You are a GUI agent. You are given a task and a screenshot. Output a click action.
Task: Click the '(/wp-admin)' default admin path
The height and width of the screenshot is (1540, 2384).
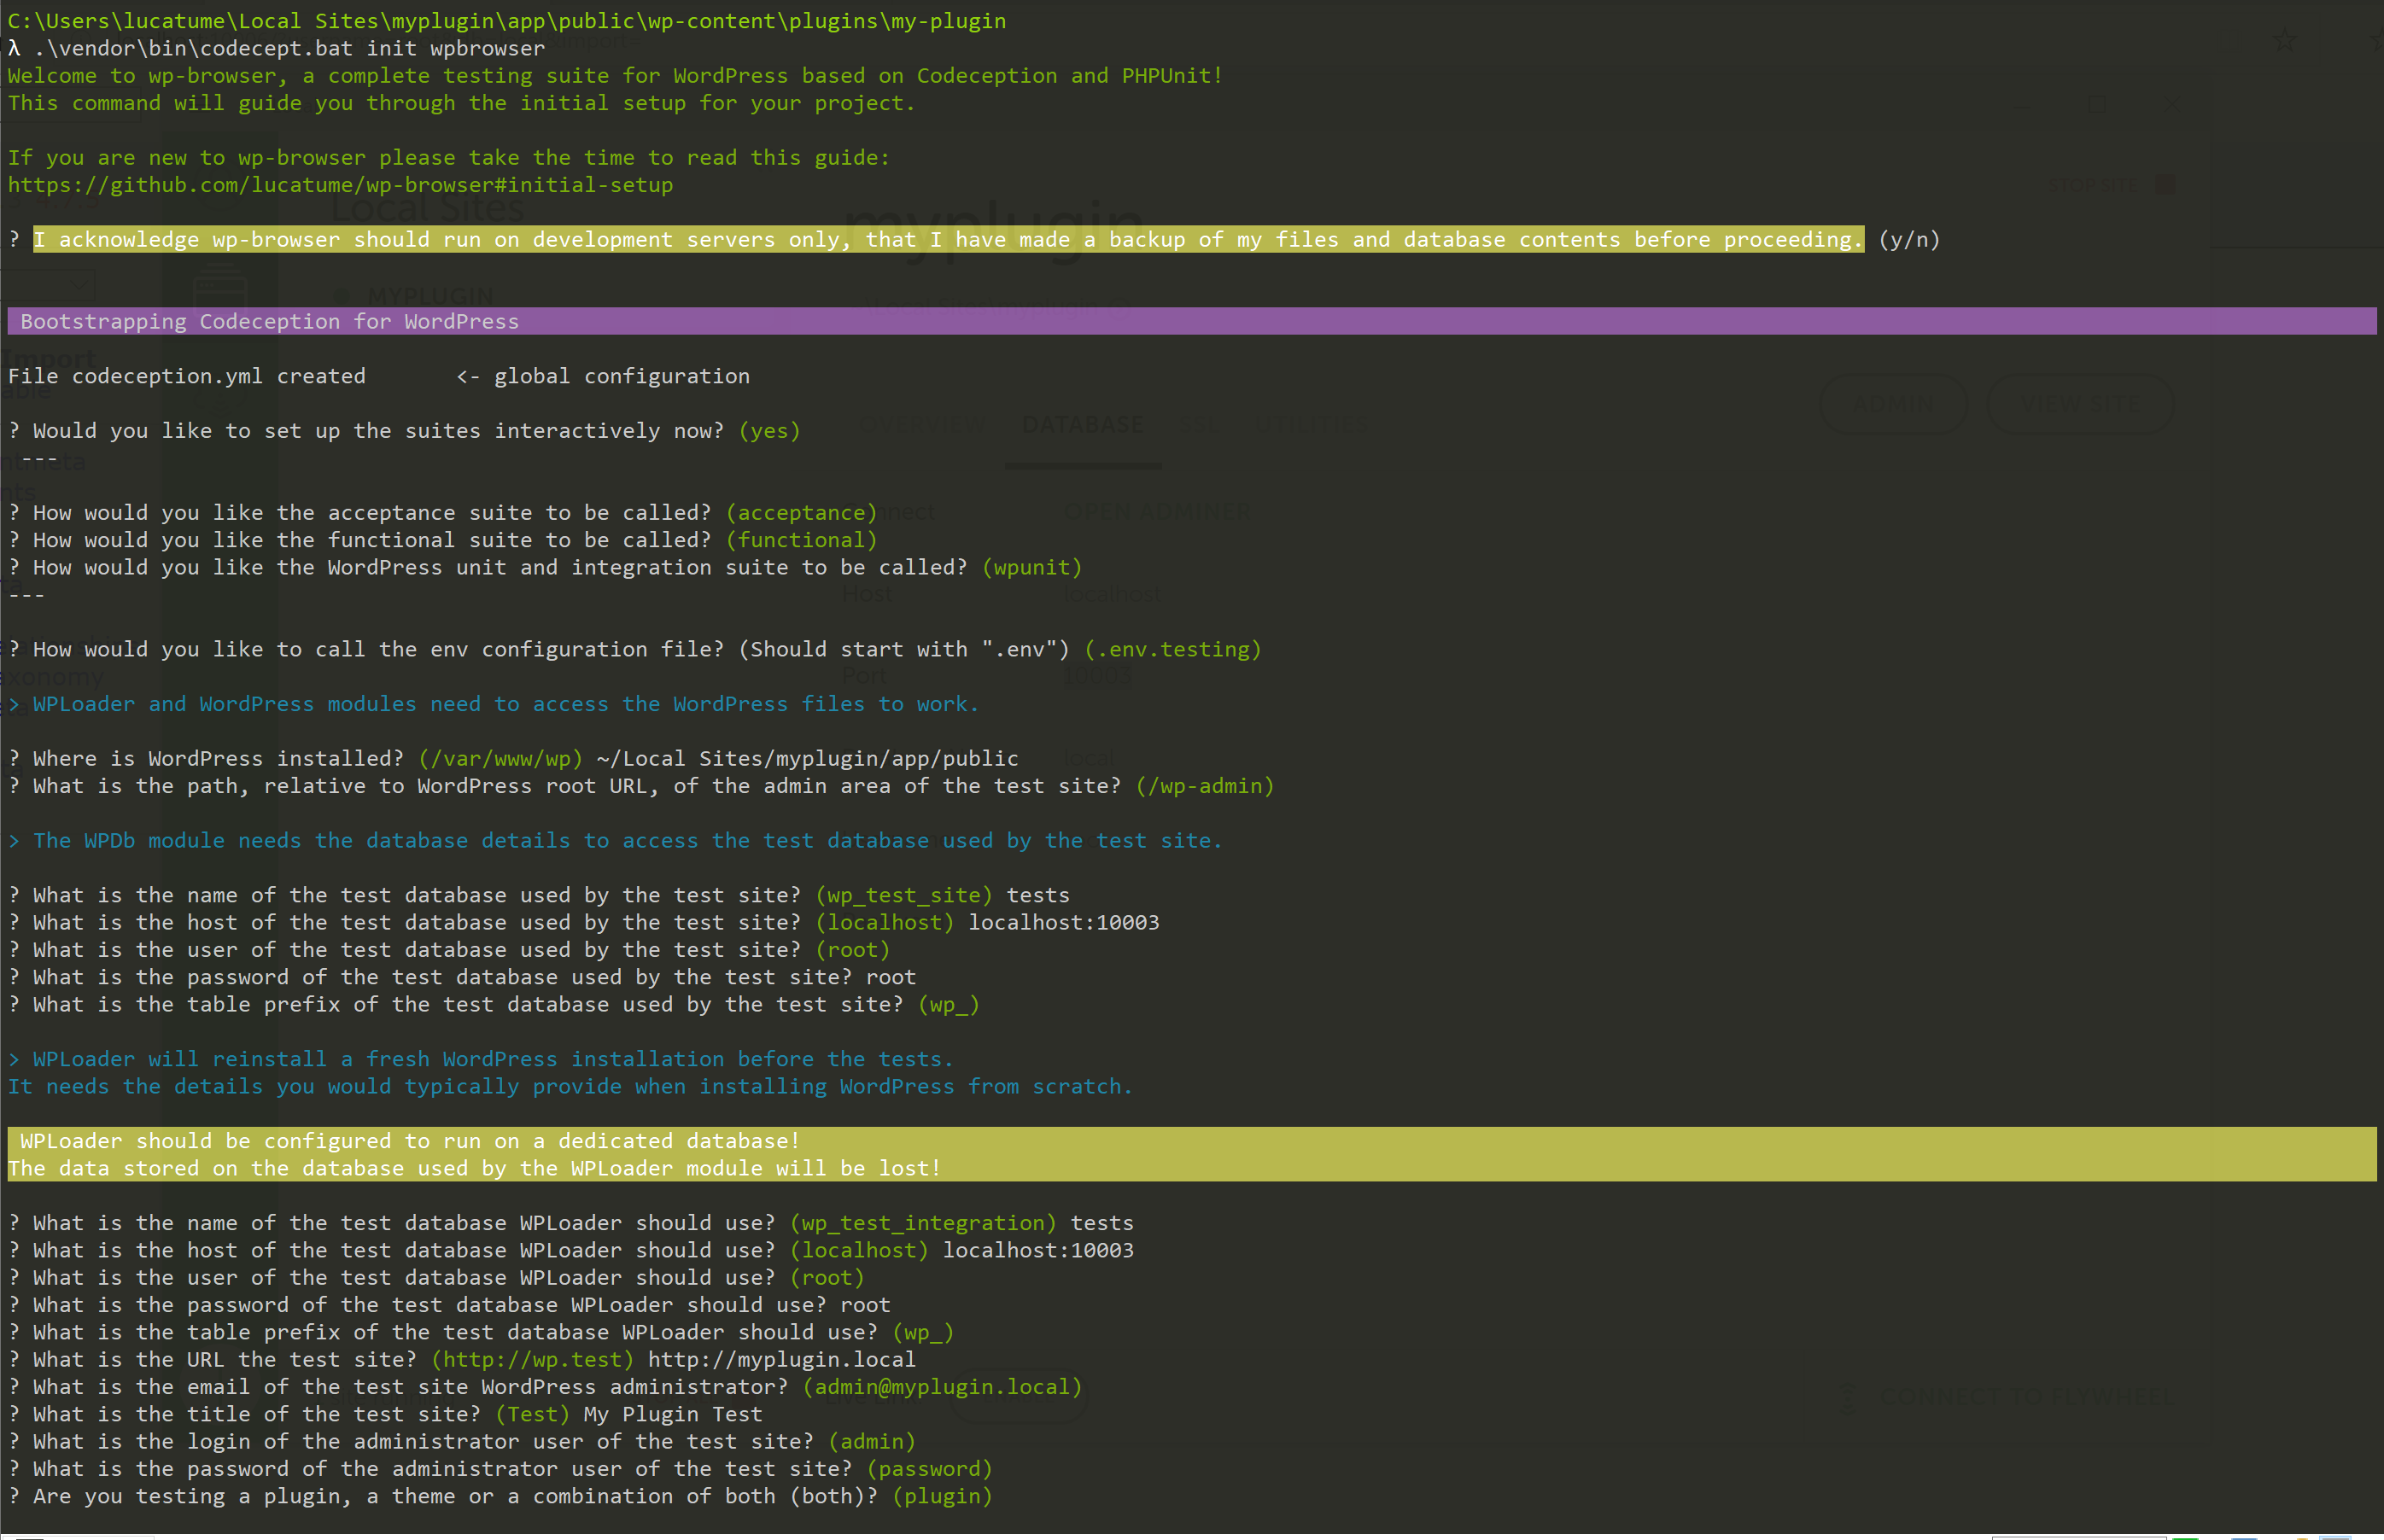pos(1205,786)
